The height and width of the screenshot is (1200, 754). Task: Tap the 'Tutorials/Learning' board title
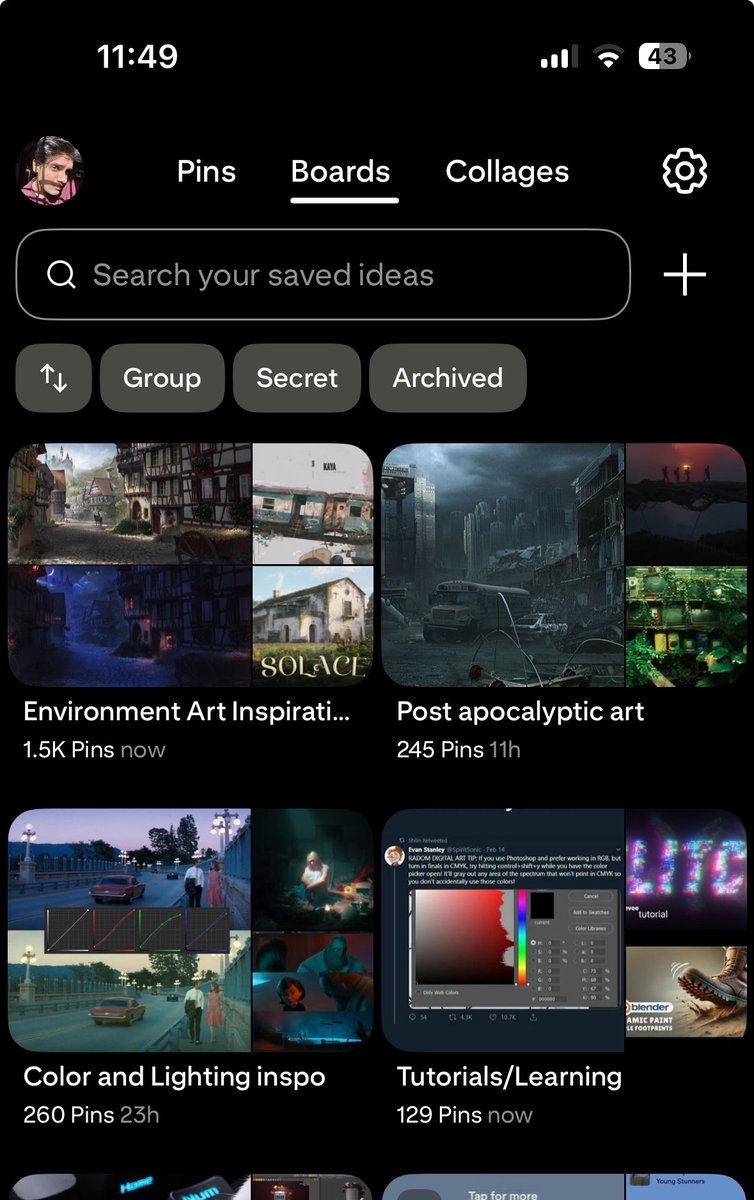(509, 1077)
